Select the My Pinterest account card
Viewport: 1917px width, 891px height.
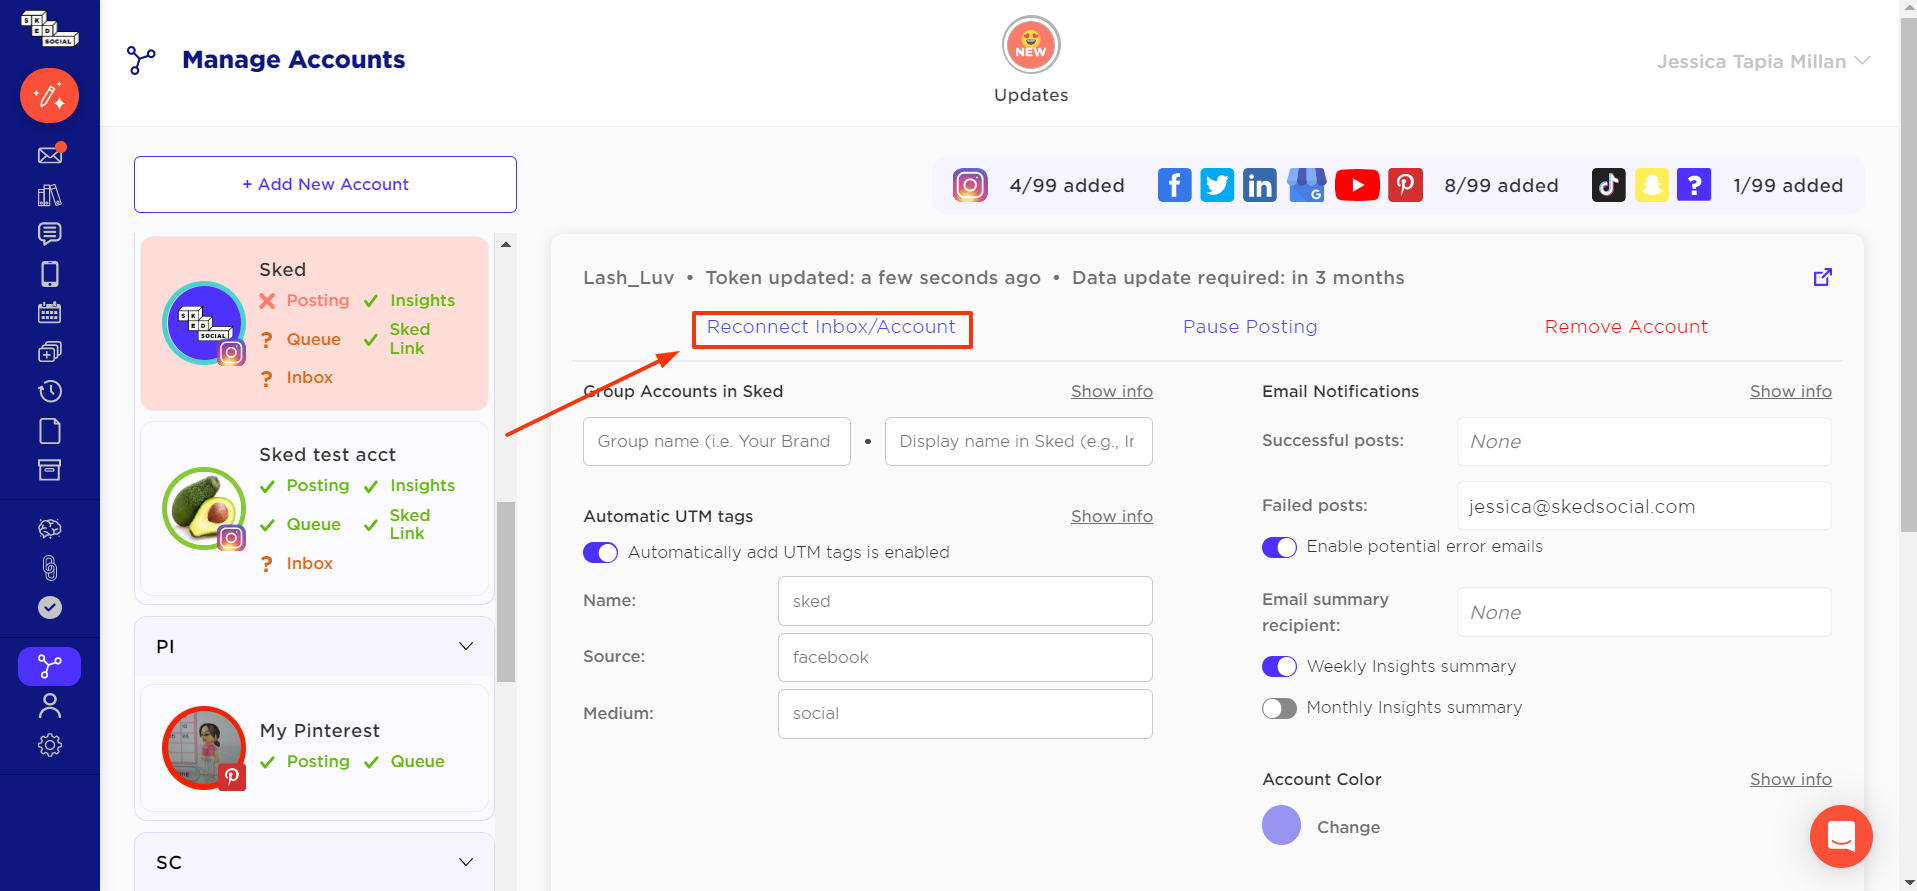(x=314, y=748)
